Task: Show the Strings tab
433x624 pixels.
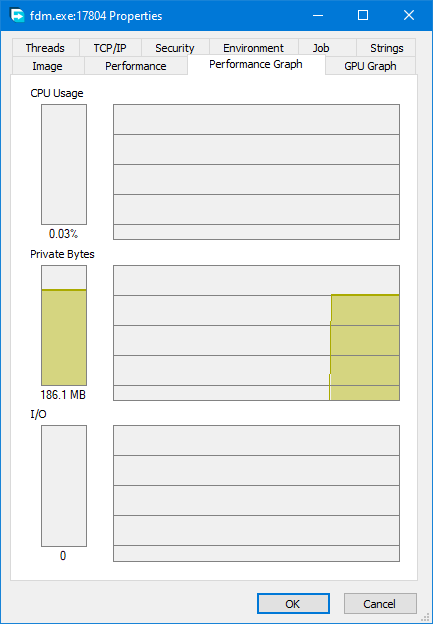Action: 386,48
